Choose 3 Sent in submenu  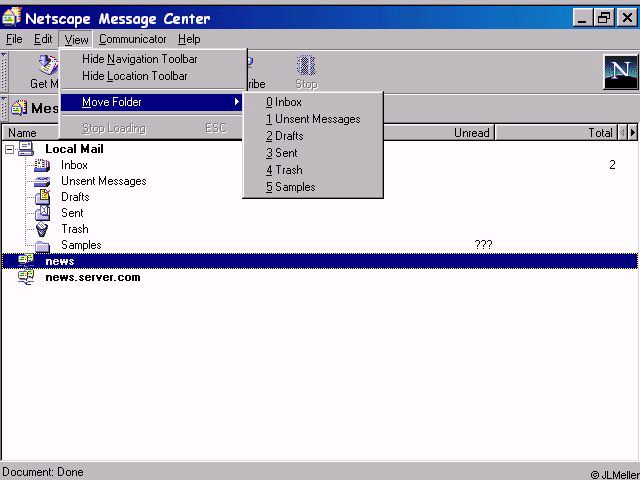313,153
